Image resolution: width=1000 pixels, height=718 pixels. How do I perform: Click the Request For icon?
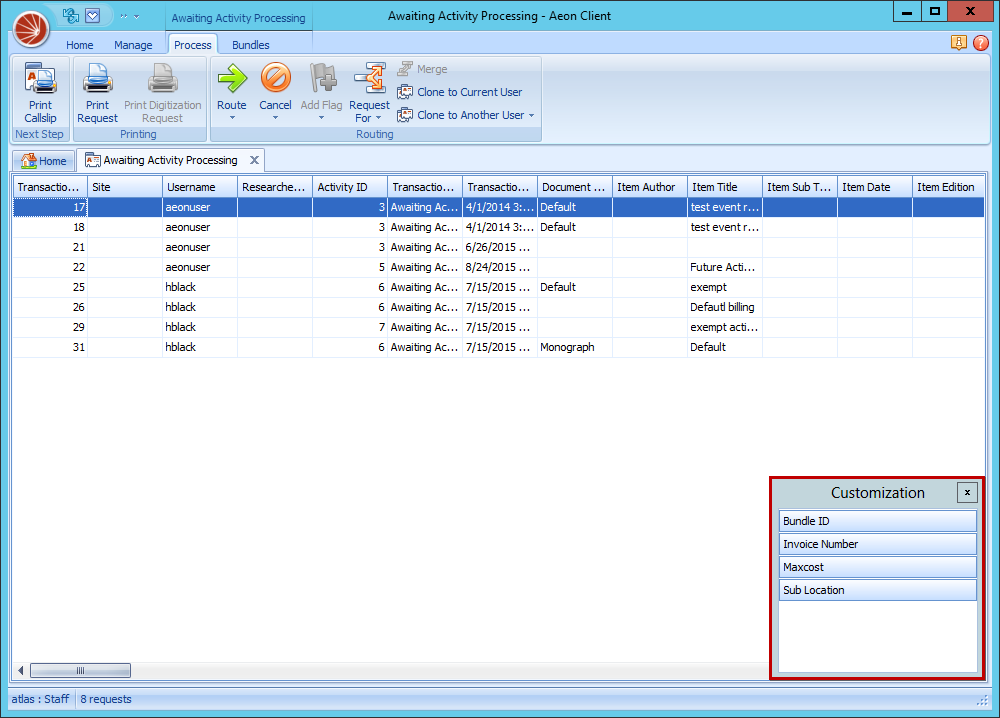click(369, 78)
